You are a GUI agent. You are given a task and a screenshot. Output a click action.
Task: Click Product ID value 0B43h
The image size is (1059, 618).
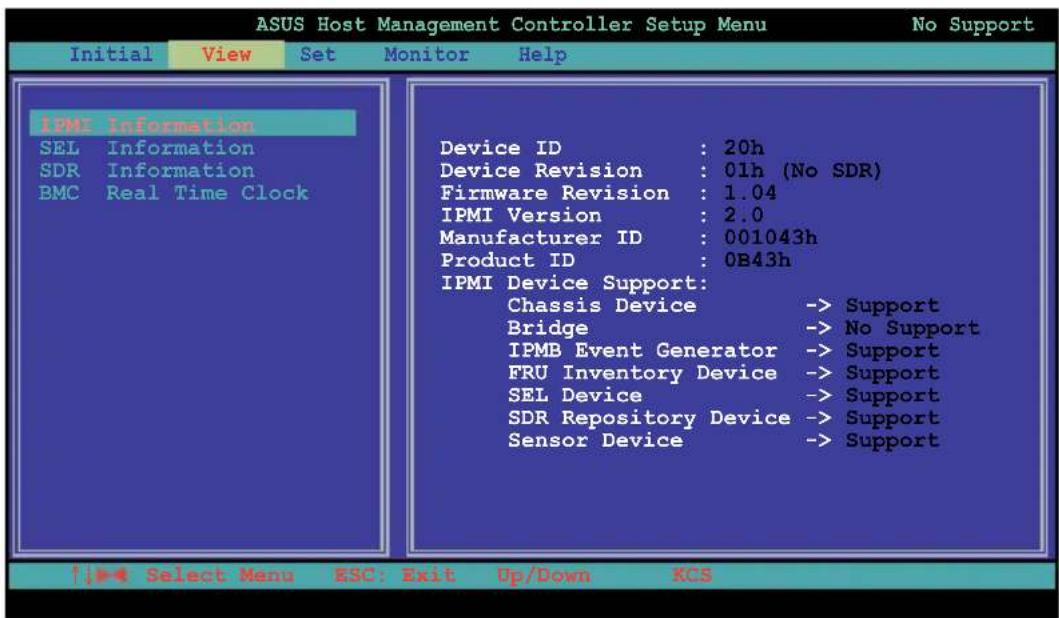756,260
